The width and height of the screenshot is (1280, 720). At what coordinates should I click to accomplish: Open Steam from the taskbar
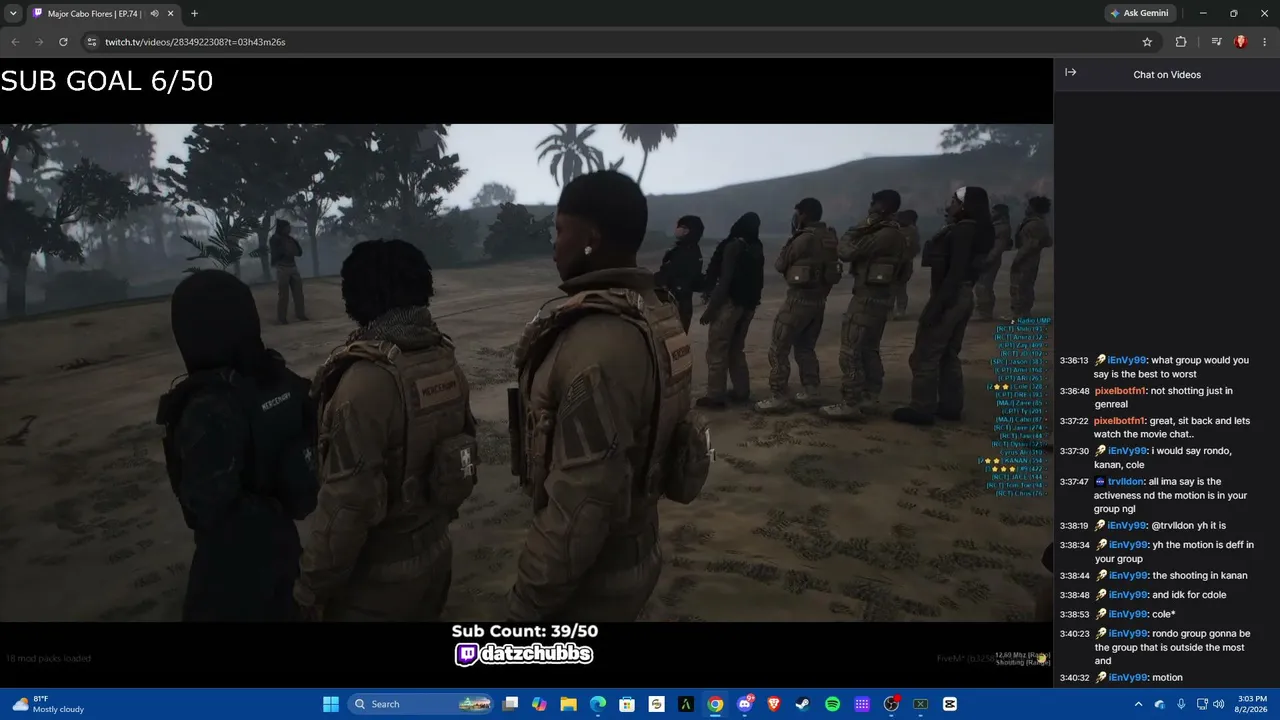pyautogui.click(x=803, y=704)
